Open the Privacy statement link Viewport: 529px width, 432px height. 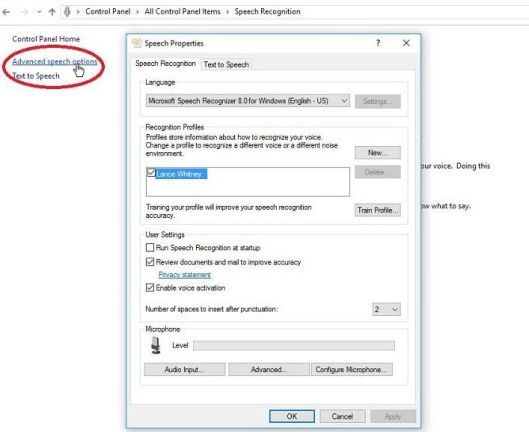(x=185, y=275)
